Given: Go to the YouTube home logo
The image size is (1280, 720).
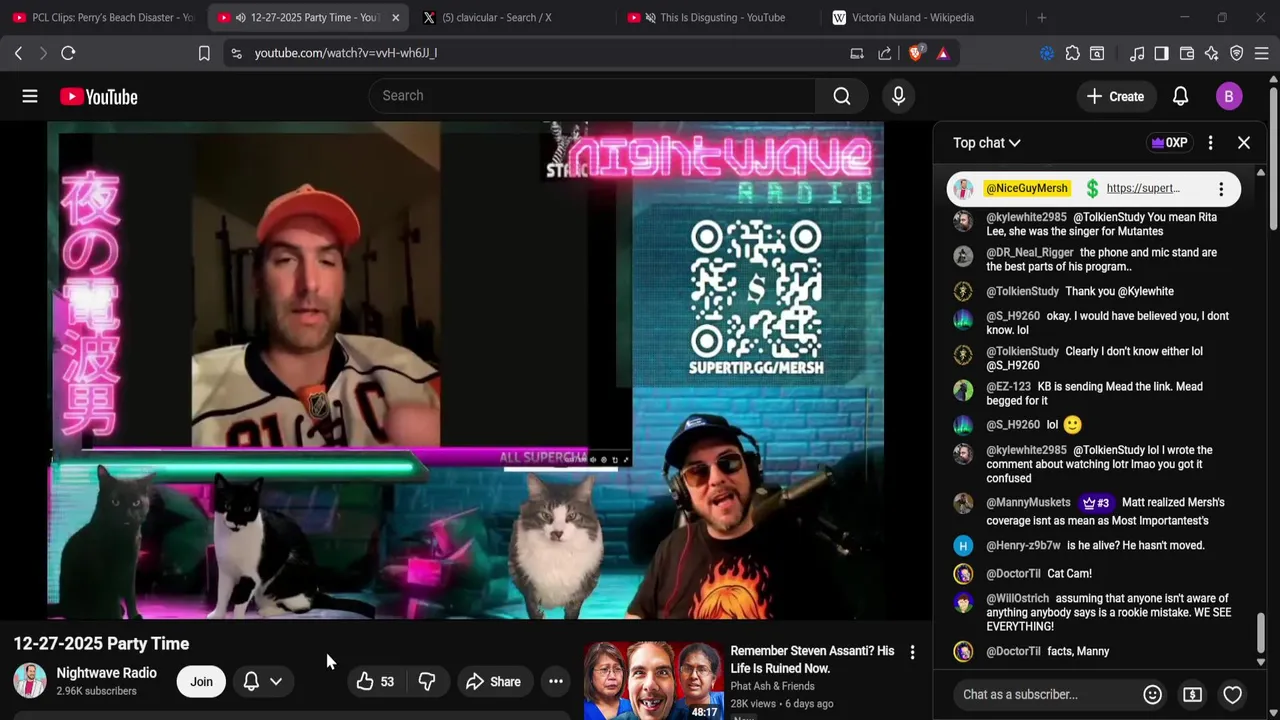Looking at the screenshot, I should 98,96.
